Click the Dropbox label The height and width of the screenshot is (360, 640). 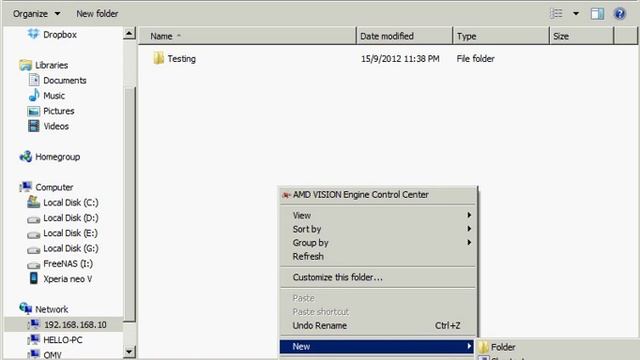pyautogui.click(x=60, y=35)
